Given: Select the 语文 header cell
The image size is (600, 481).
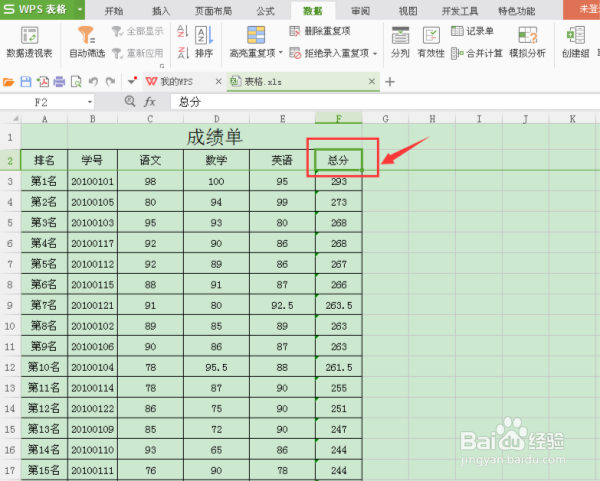Looking at the screenshot, I should (150, 160).
